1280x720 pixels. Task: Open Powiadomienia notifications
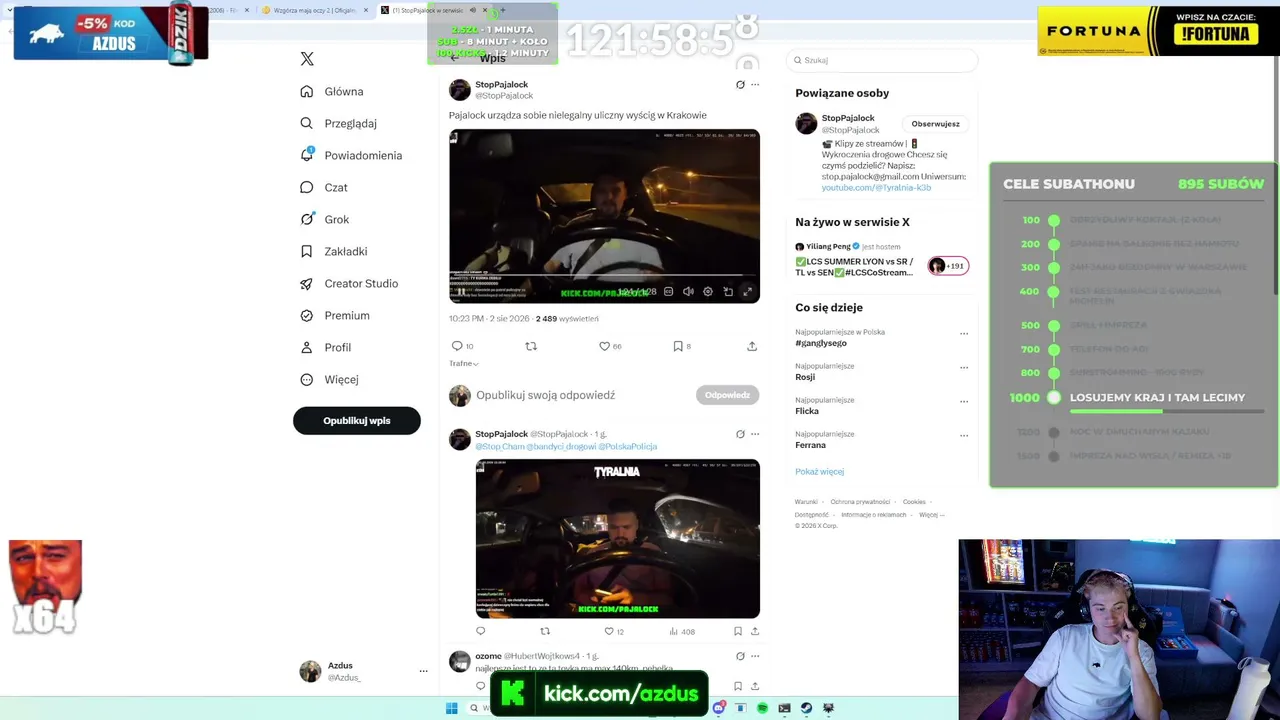coord(351,155)
